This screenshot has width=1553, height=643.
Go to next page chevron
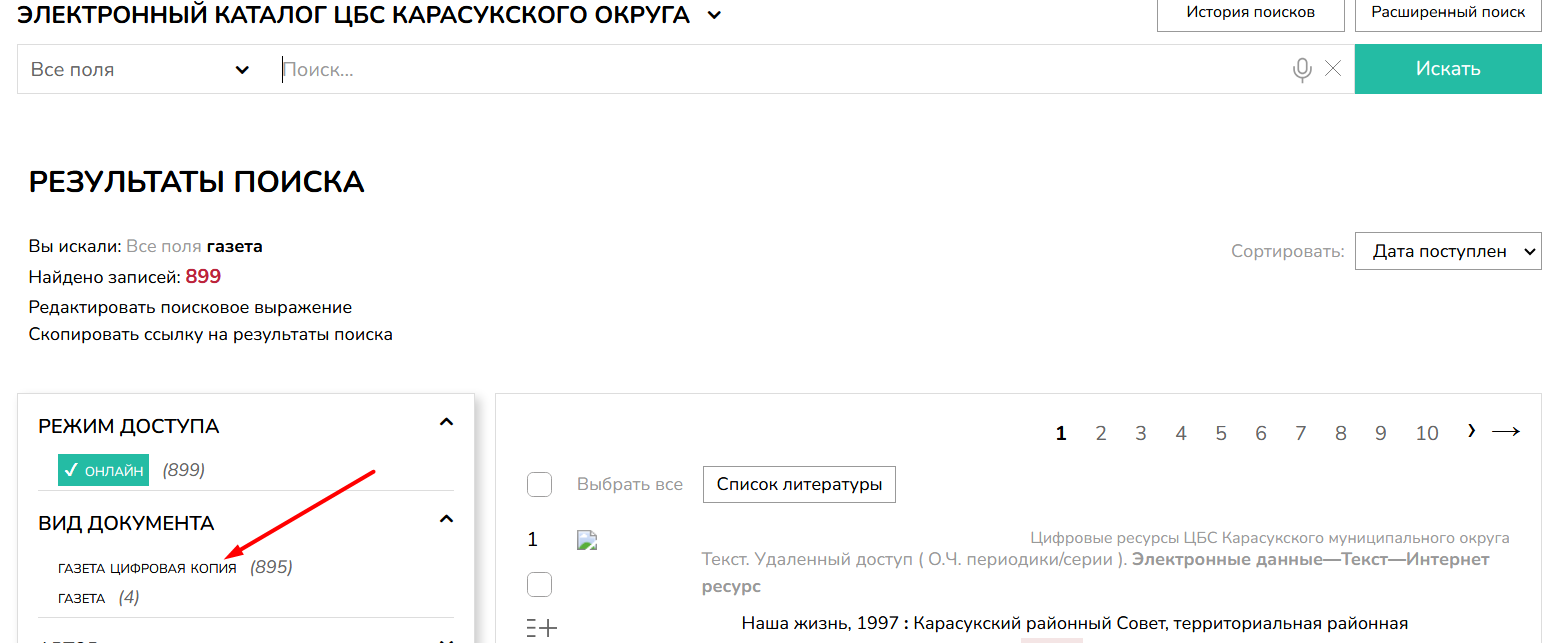pos(1471,431)
